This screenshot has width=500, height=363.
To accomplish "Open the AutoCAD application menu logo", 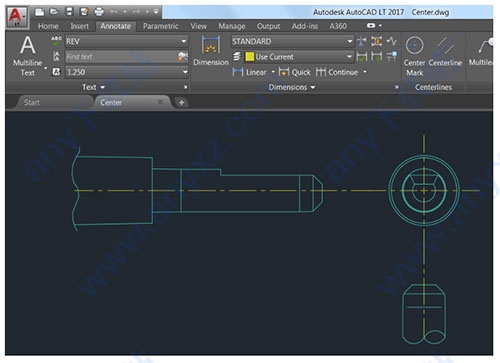I will pyautogui.click(x=16, y=17).
